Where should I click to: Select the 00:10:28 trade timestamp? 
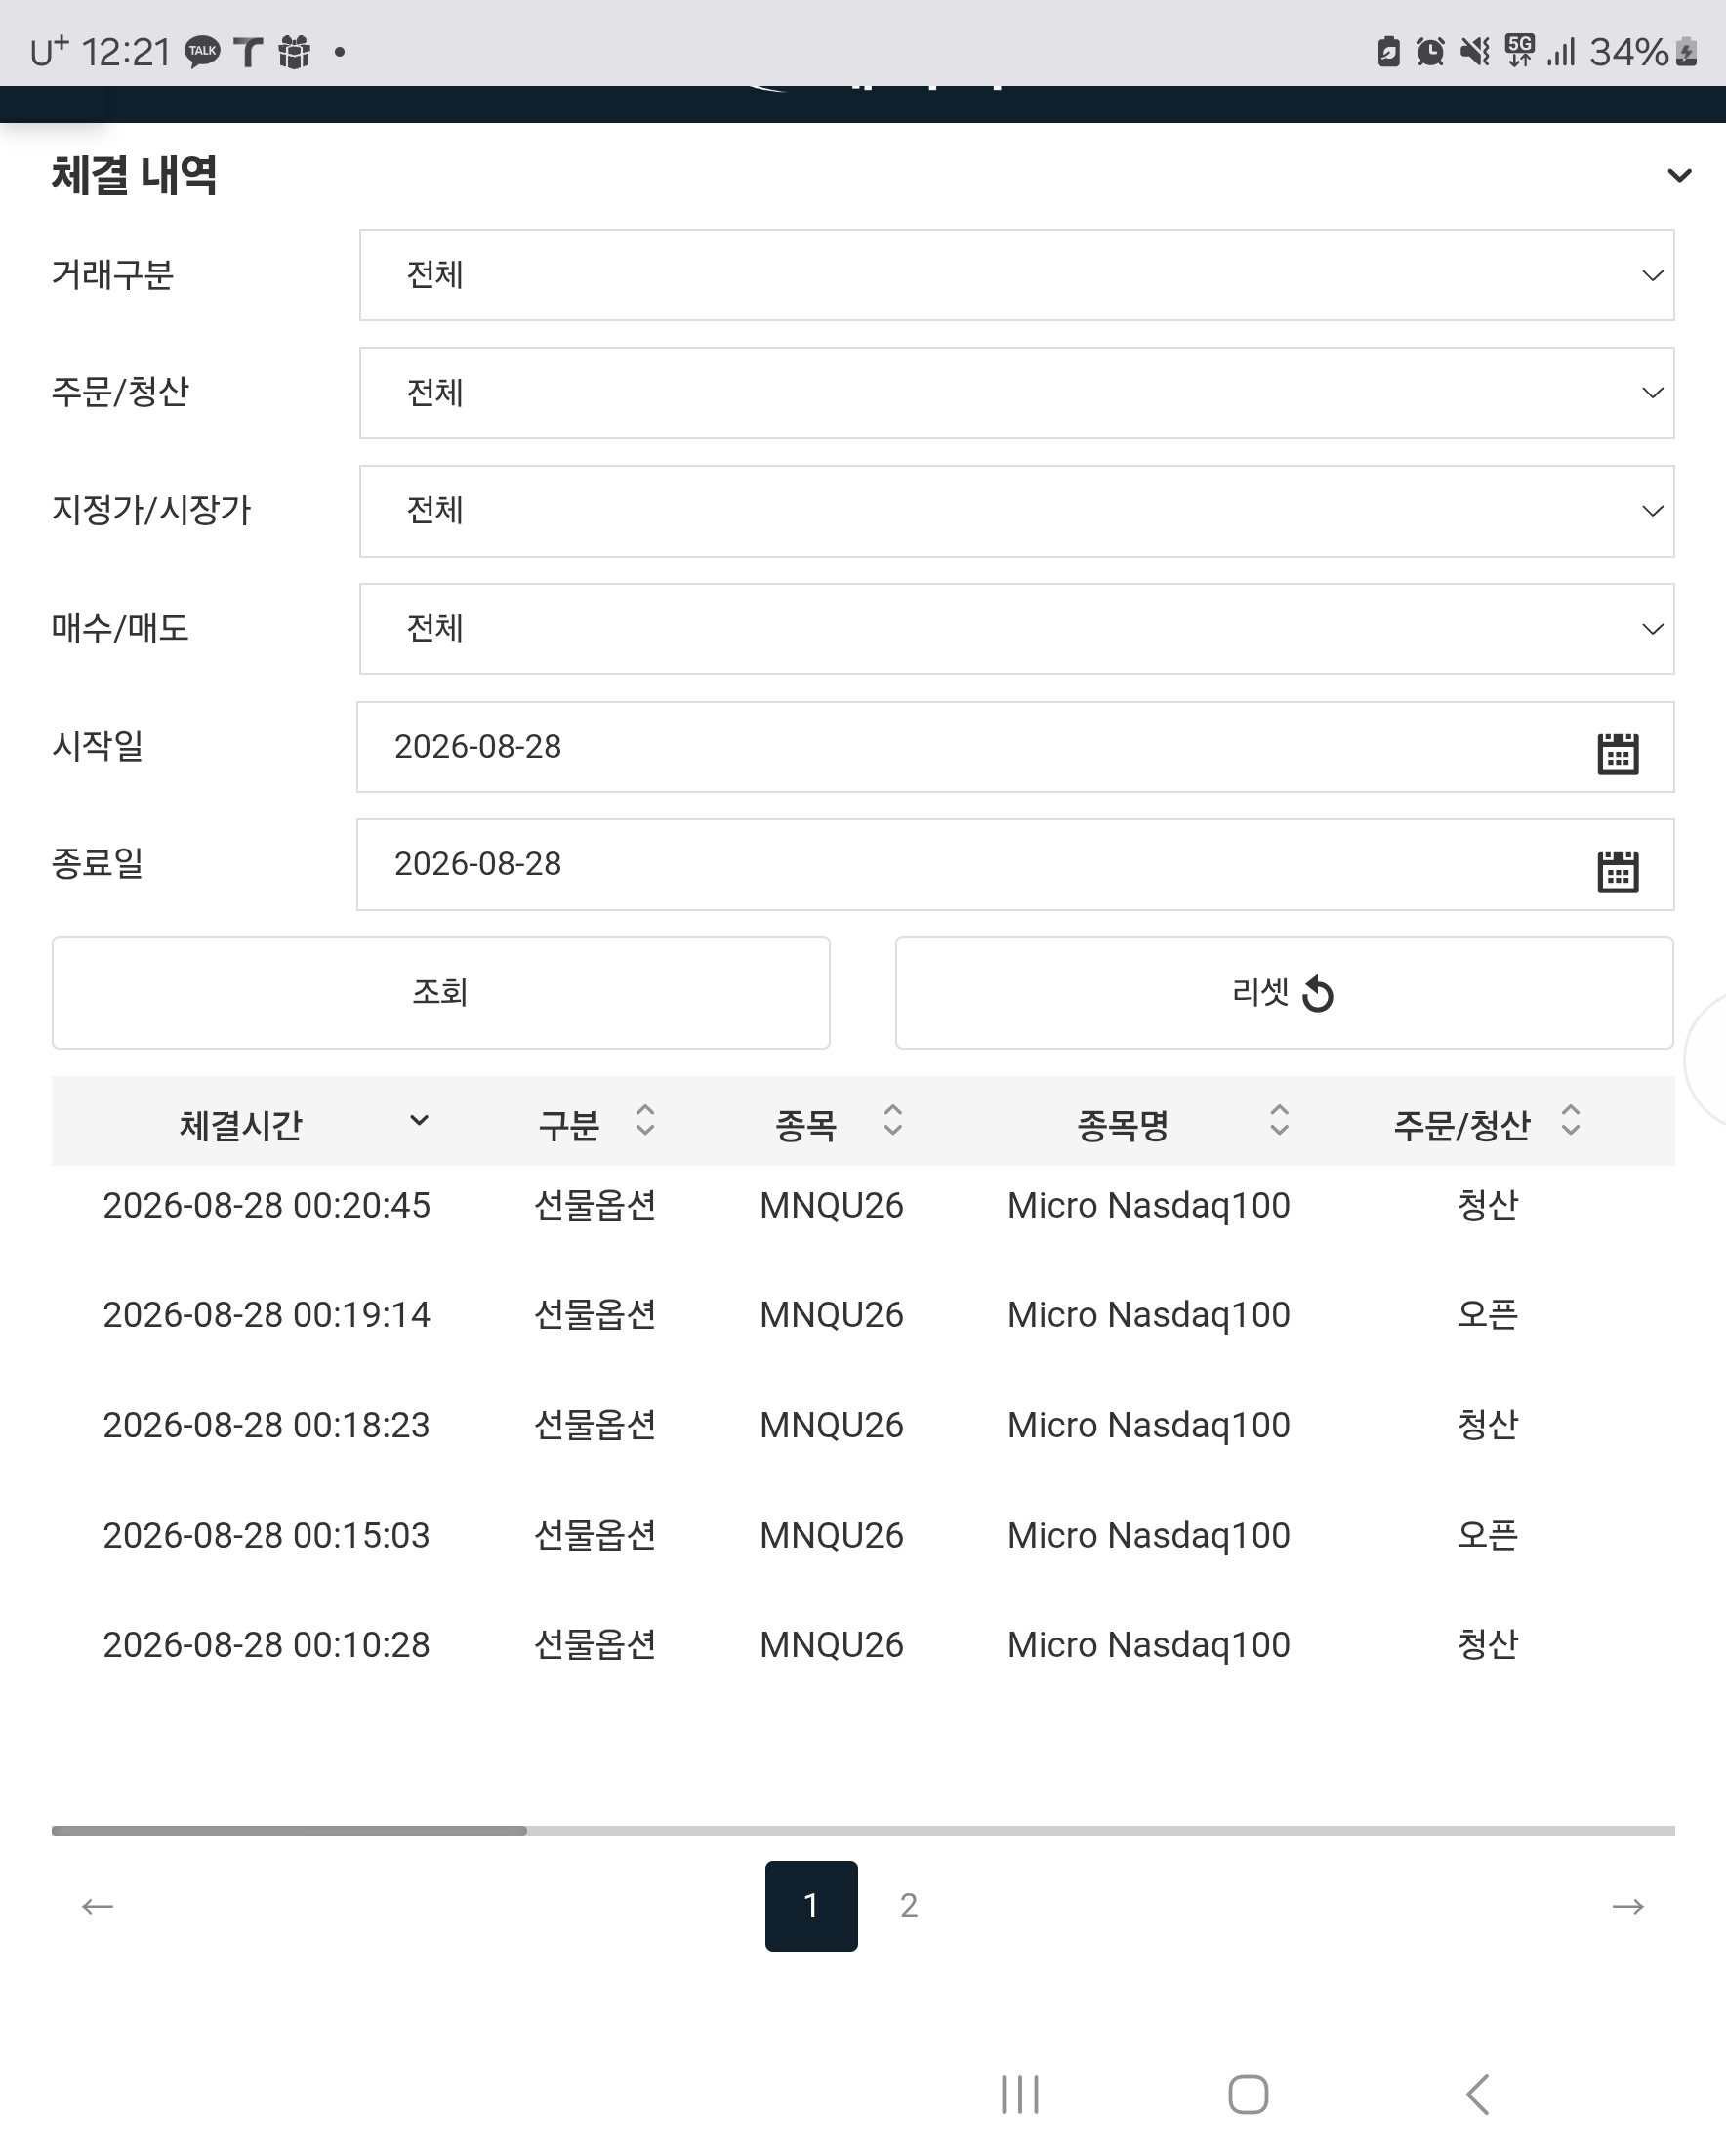point(266,1645)
